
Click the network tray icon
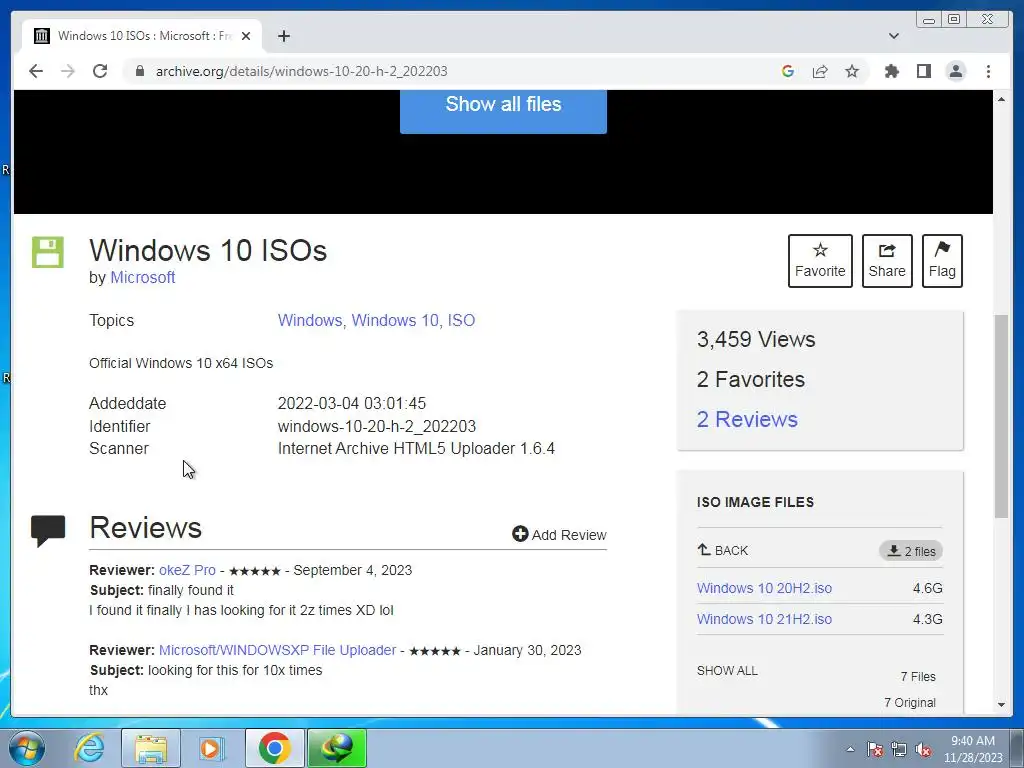pyautogui.click(x=899, y=749)
